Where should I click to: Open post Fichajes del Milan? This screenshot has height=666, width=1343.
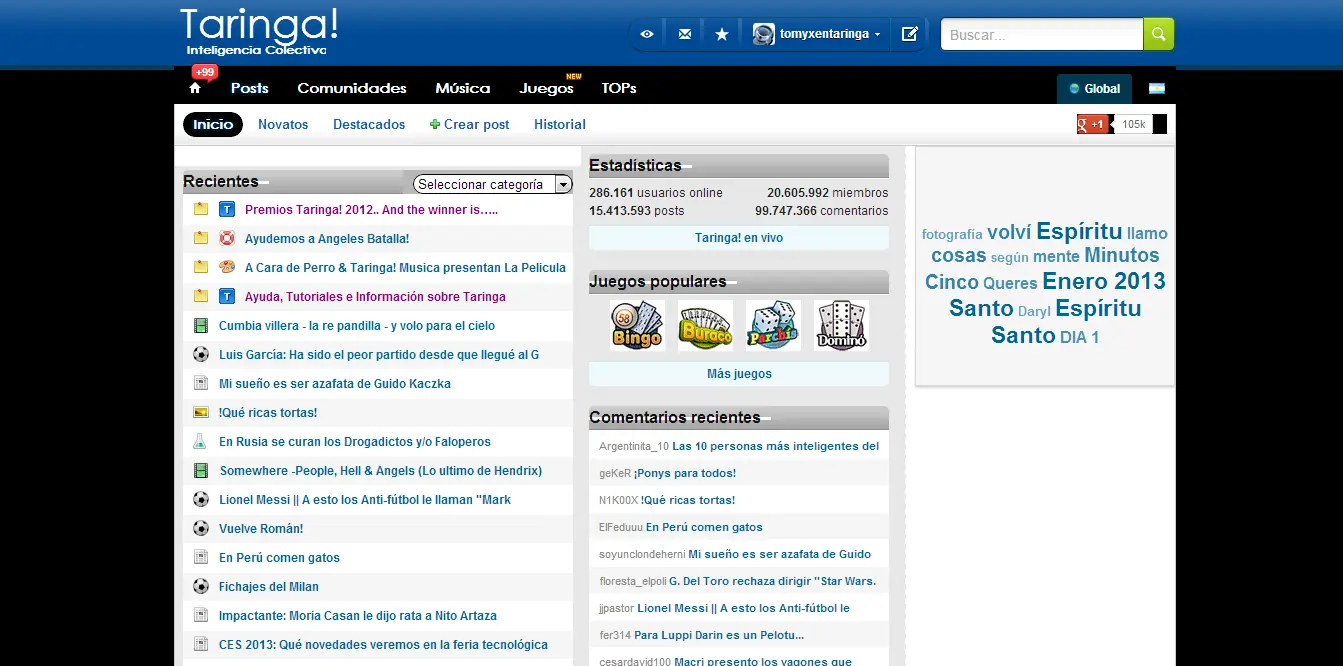269,587
